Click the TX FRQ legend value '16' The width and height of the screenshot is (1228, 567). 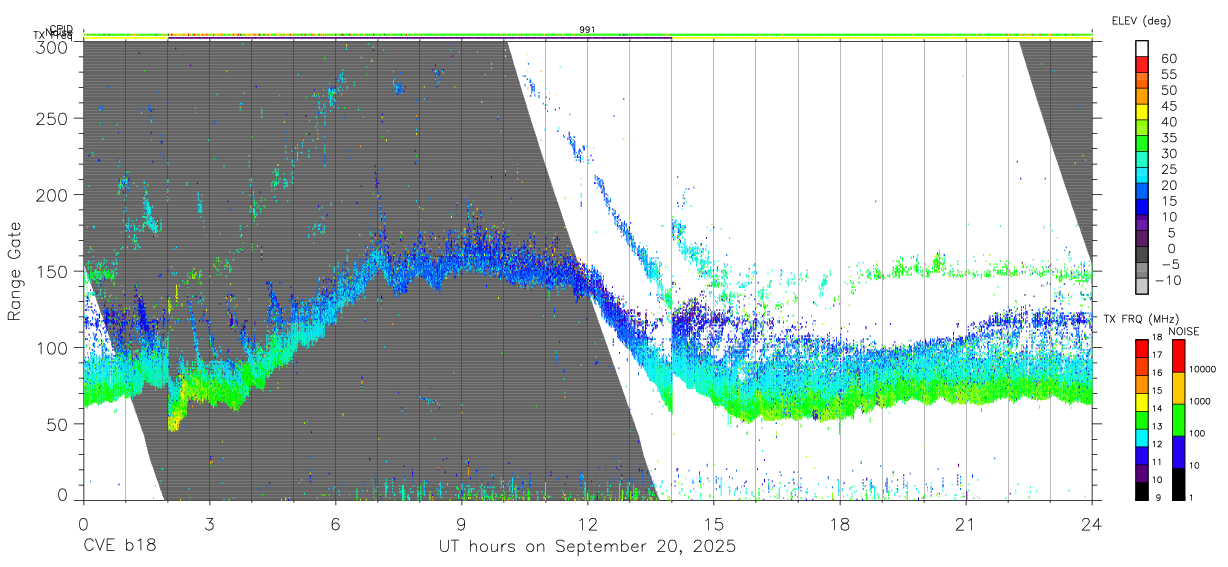(1156, 373)
